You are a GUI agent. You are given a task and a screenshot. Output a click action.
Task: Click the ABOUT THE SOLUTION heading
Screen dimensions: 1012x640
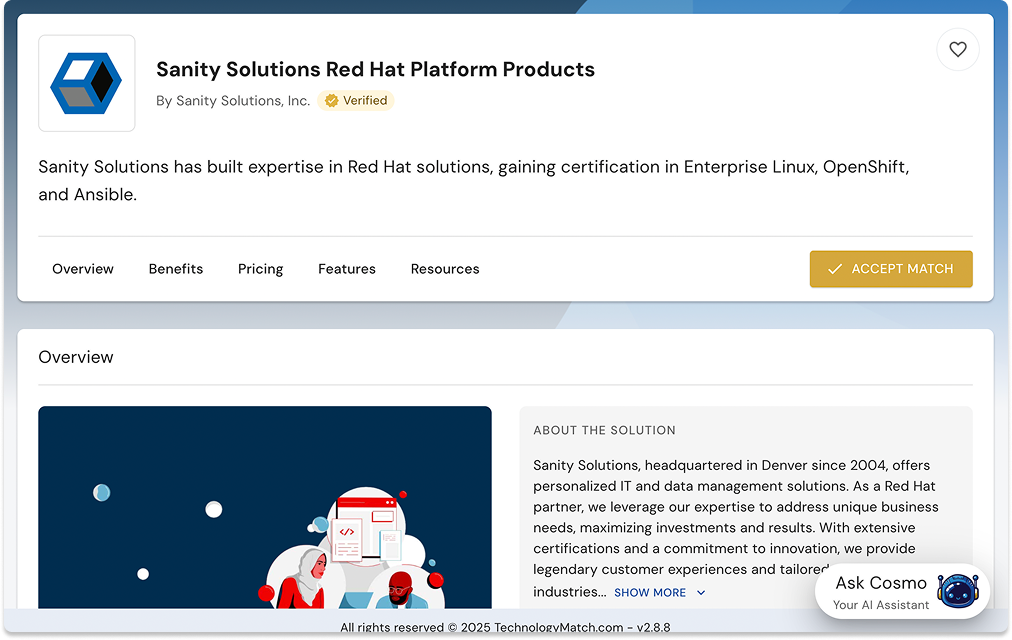604,430
